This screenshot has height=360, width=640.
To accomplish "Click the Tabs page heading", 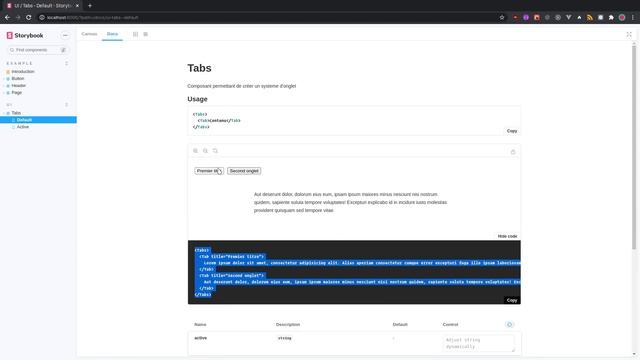I will click(199, 68).
